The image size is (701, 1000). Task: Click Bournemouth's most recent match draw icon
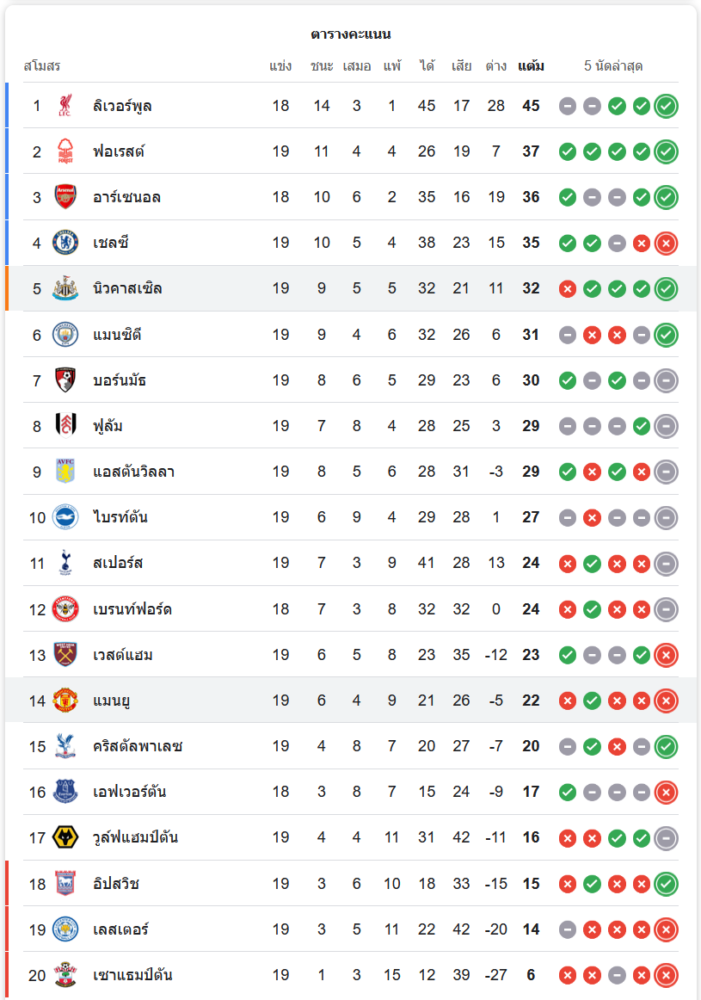click(666, 380)
